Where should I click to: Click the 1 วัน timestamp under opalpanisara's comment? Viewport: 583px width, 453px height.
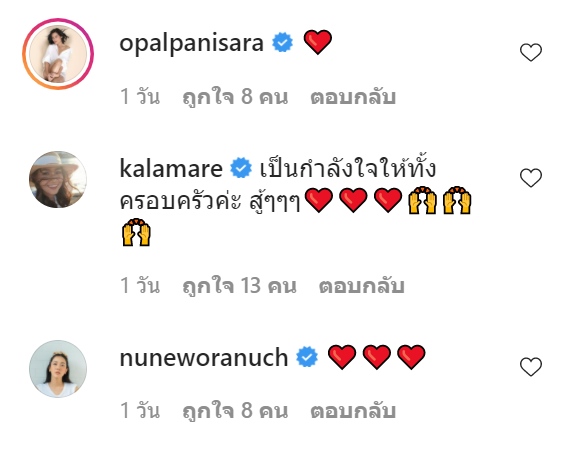140,97
